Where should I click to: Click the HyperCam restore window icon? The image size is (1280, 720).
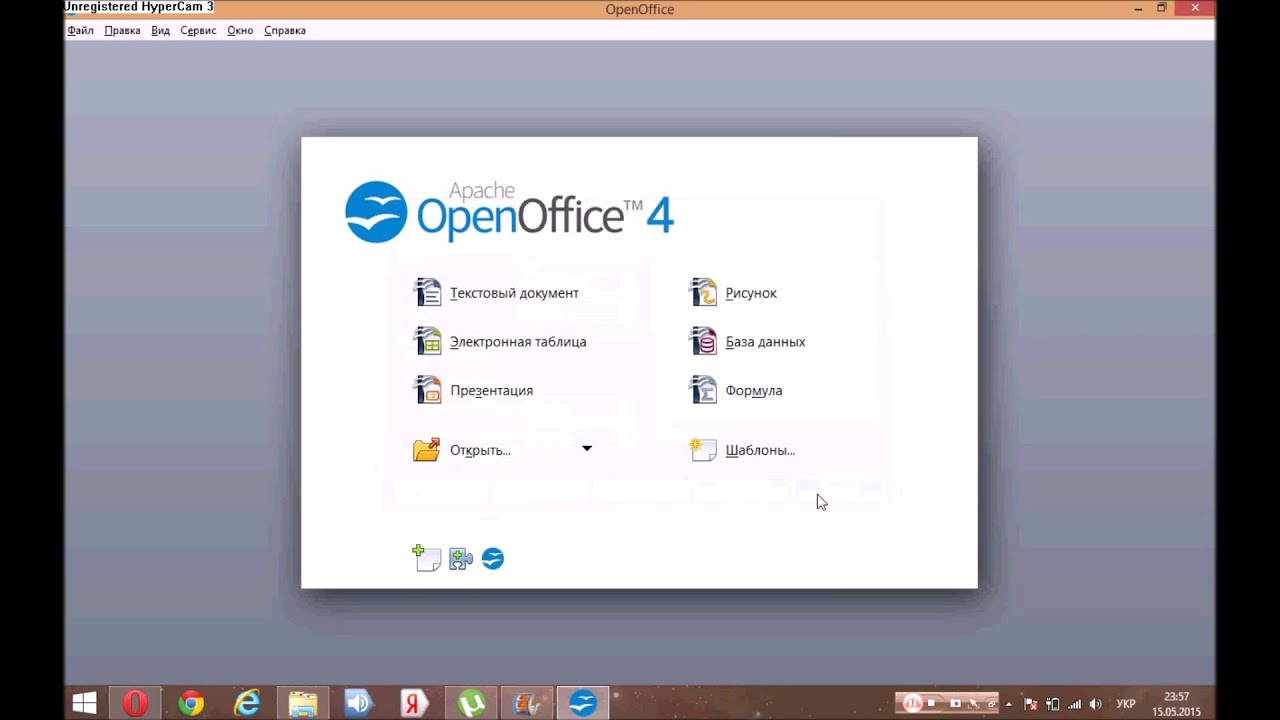(x=990, y=703)
